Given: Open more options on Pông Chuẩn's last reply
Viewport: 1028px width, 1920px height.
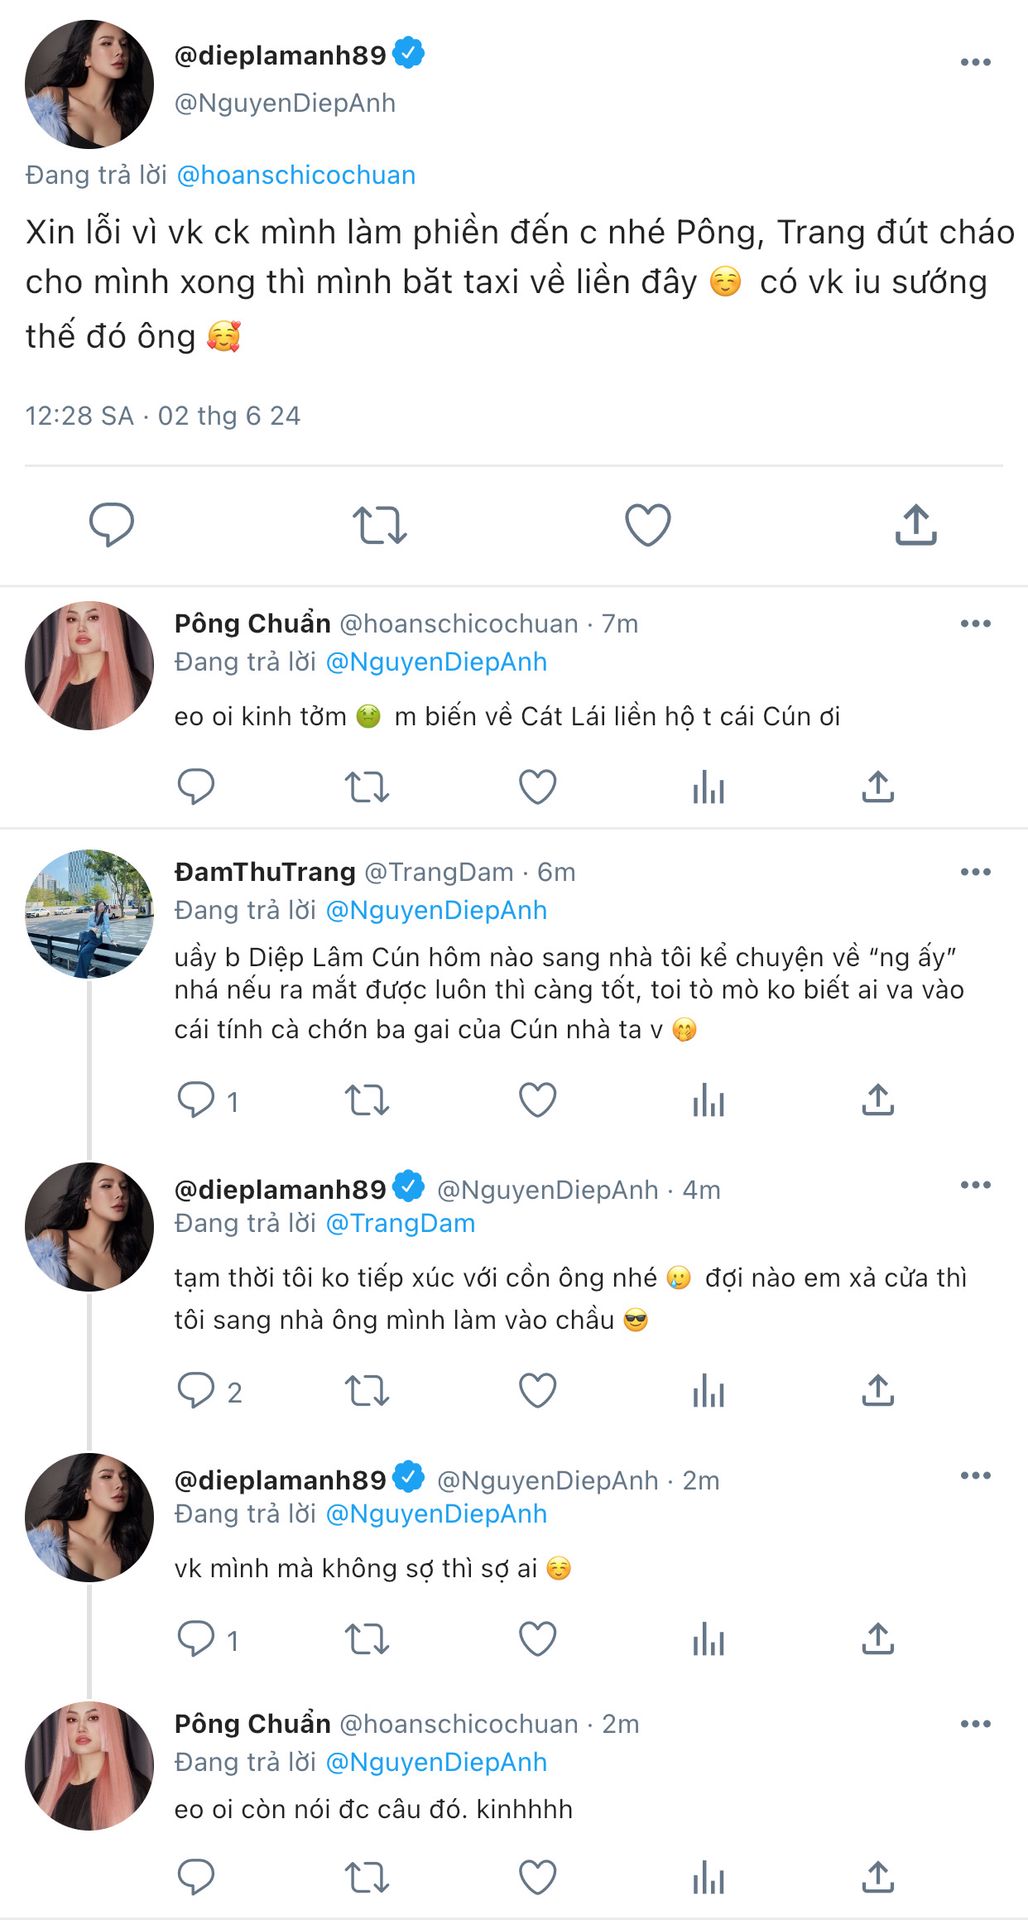Looking at the screenshot, I should (x=975, y=1724).
